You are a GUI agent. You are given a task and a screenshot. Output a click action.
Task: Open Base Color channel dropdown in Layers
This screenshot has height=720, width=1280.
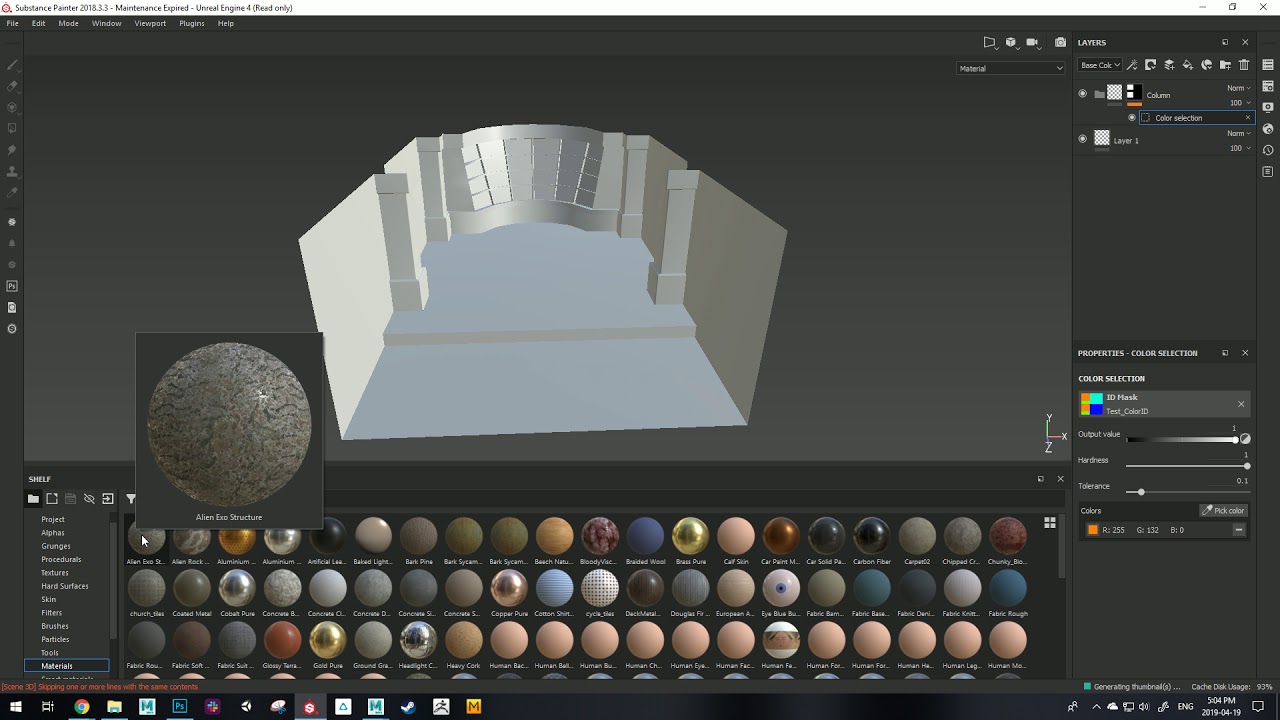pos(1100,65)
